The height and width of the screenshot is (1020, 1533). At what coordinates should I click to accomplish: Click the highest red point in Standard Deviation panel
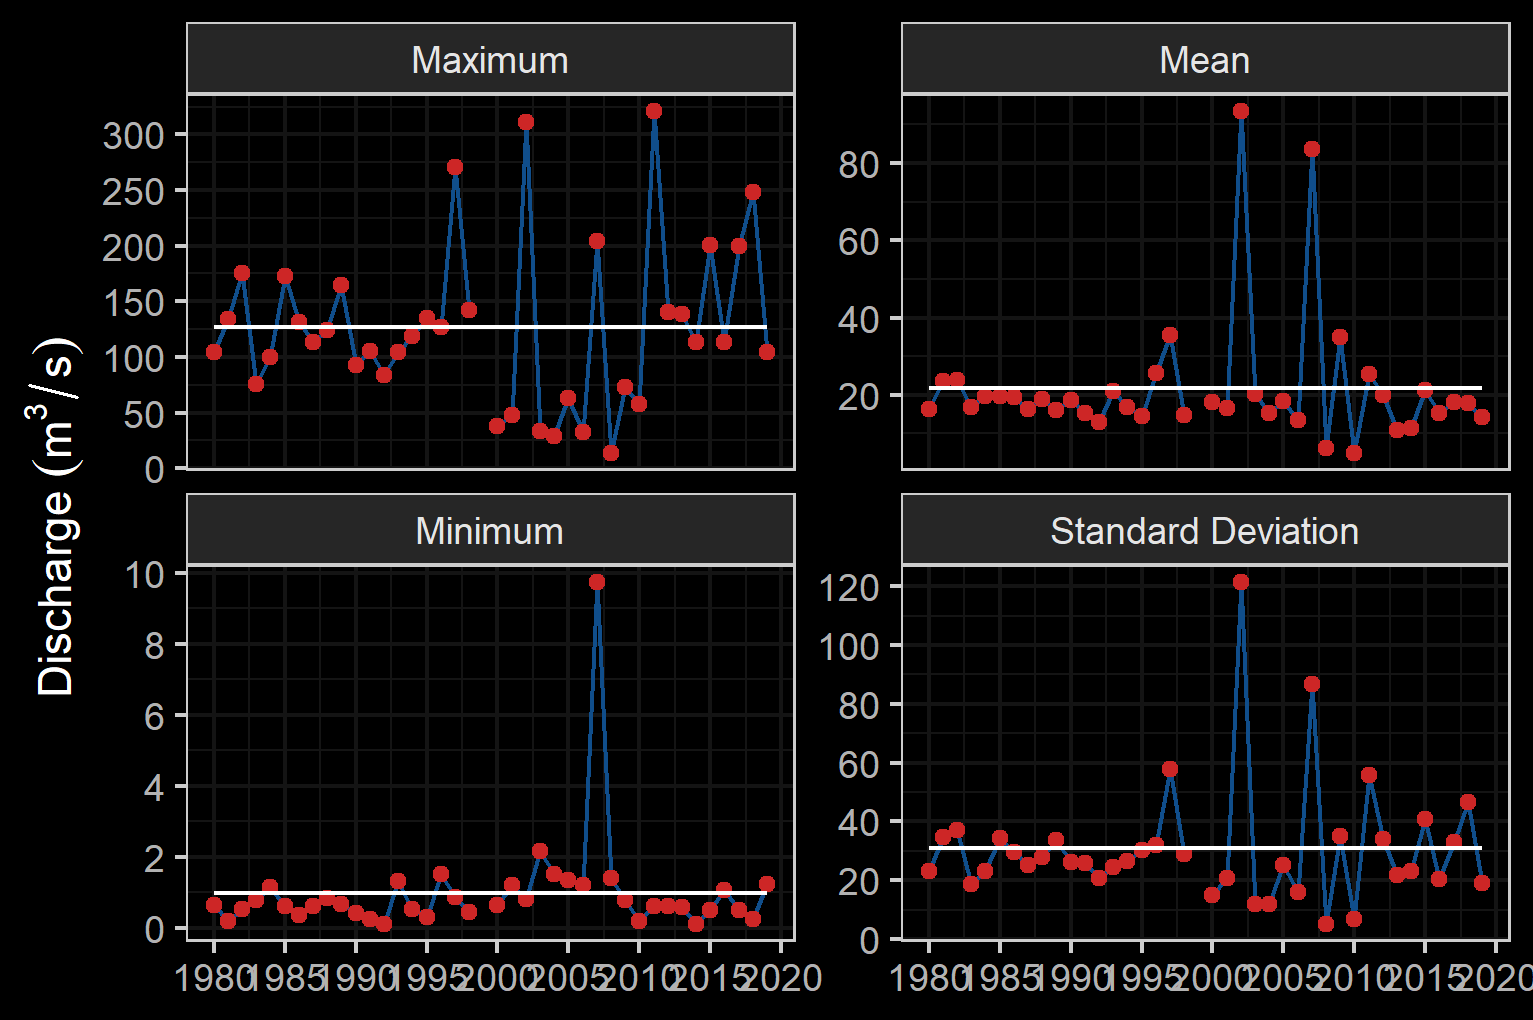pos(1241,582)
